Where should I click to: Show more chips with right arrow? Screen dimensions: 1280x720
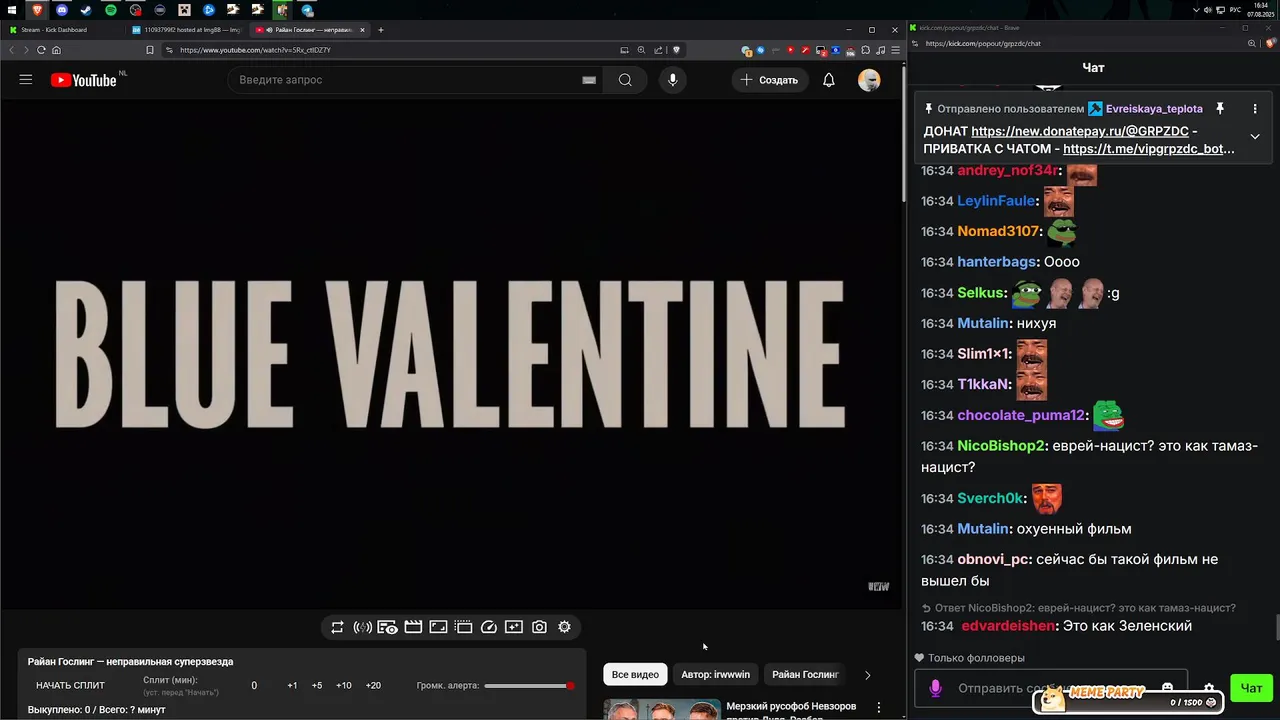(x=867, y=675)
